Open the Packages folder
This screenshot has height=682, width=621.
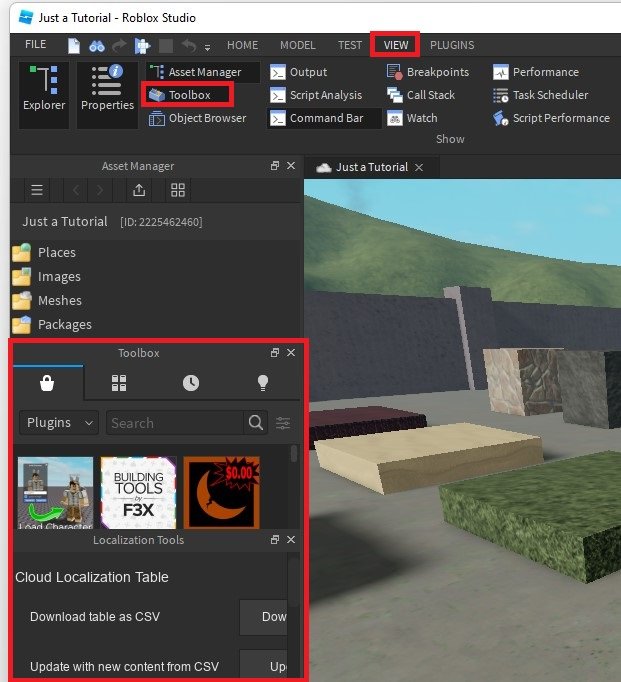[x=52, y=324]
